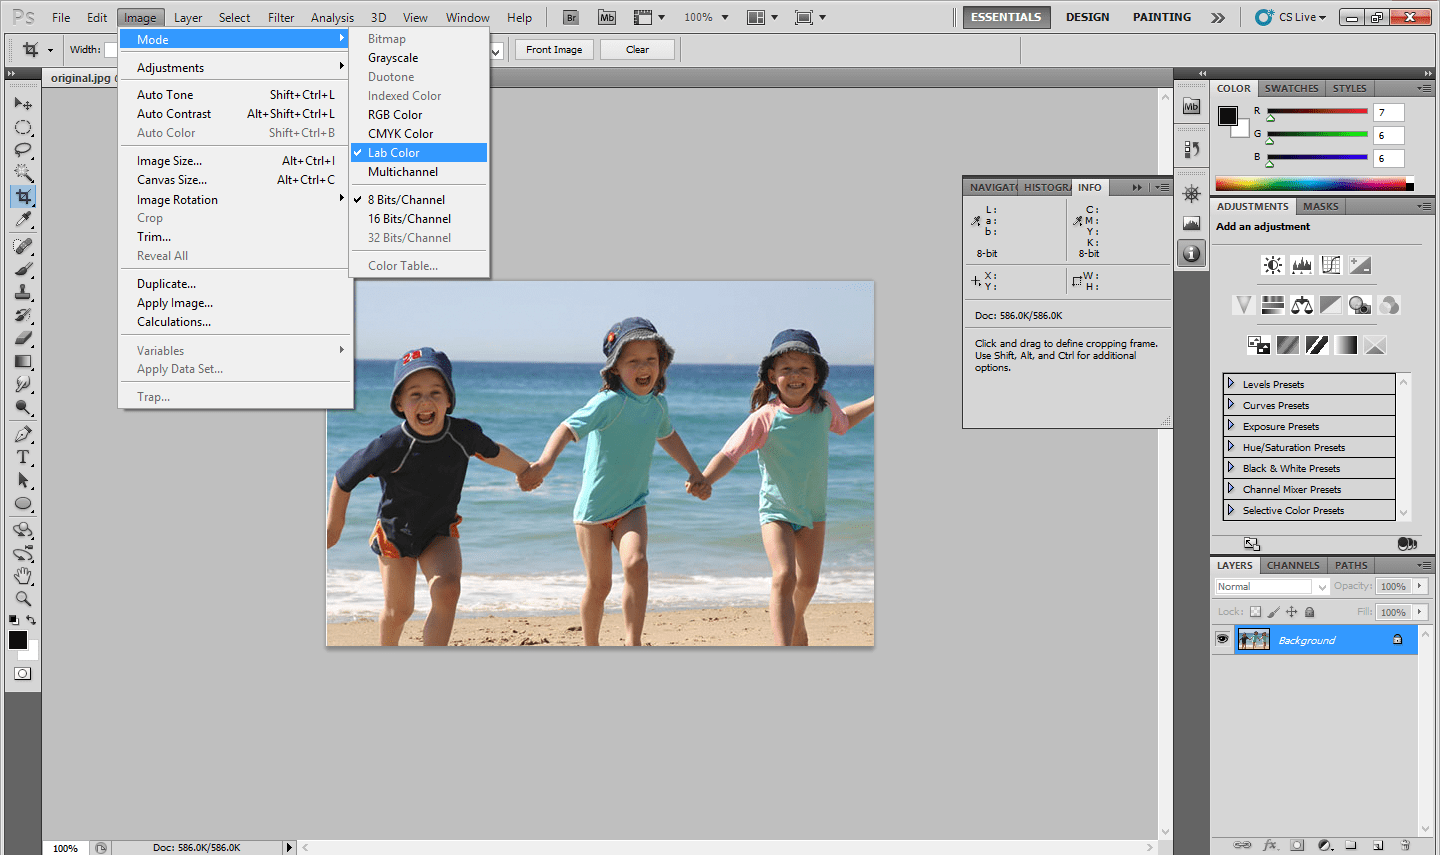
Task: Select the Eyedropper tool
Action: coord(22,219)
